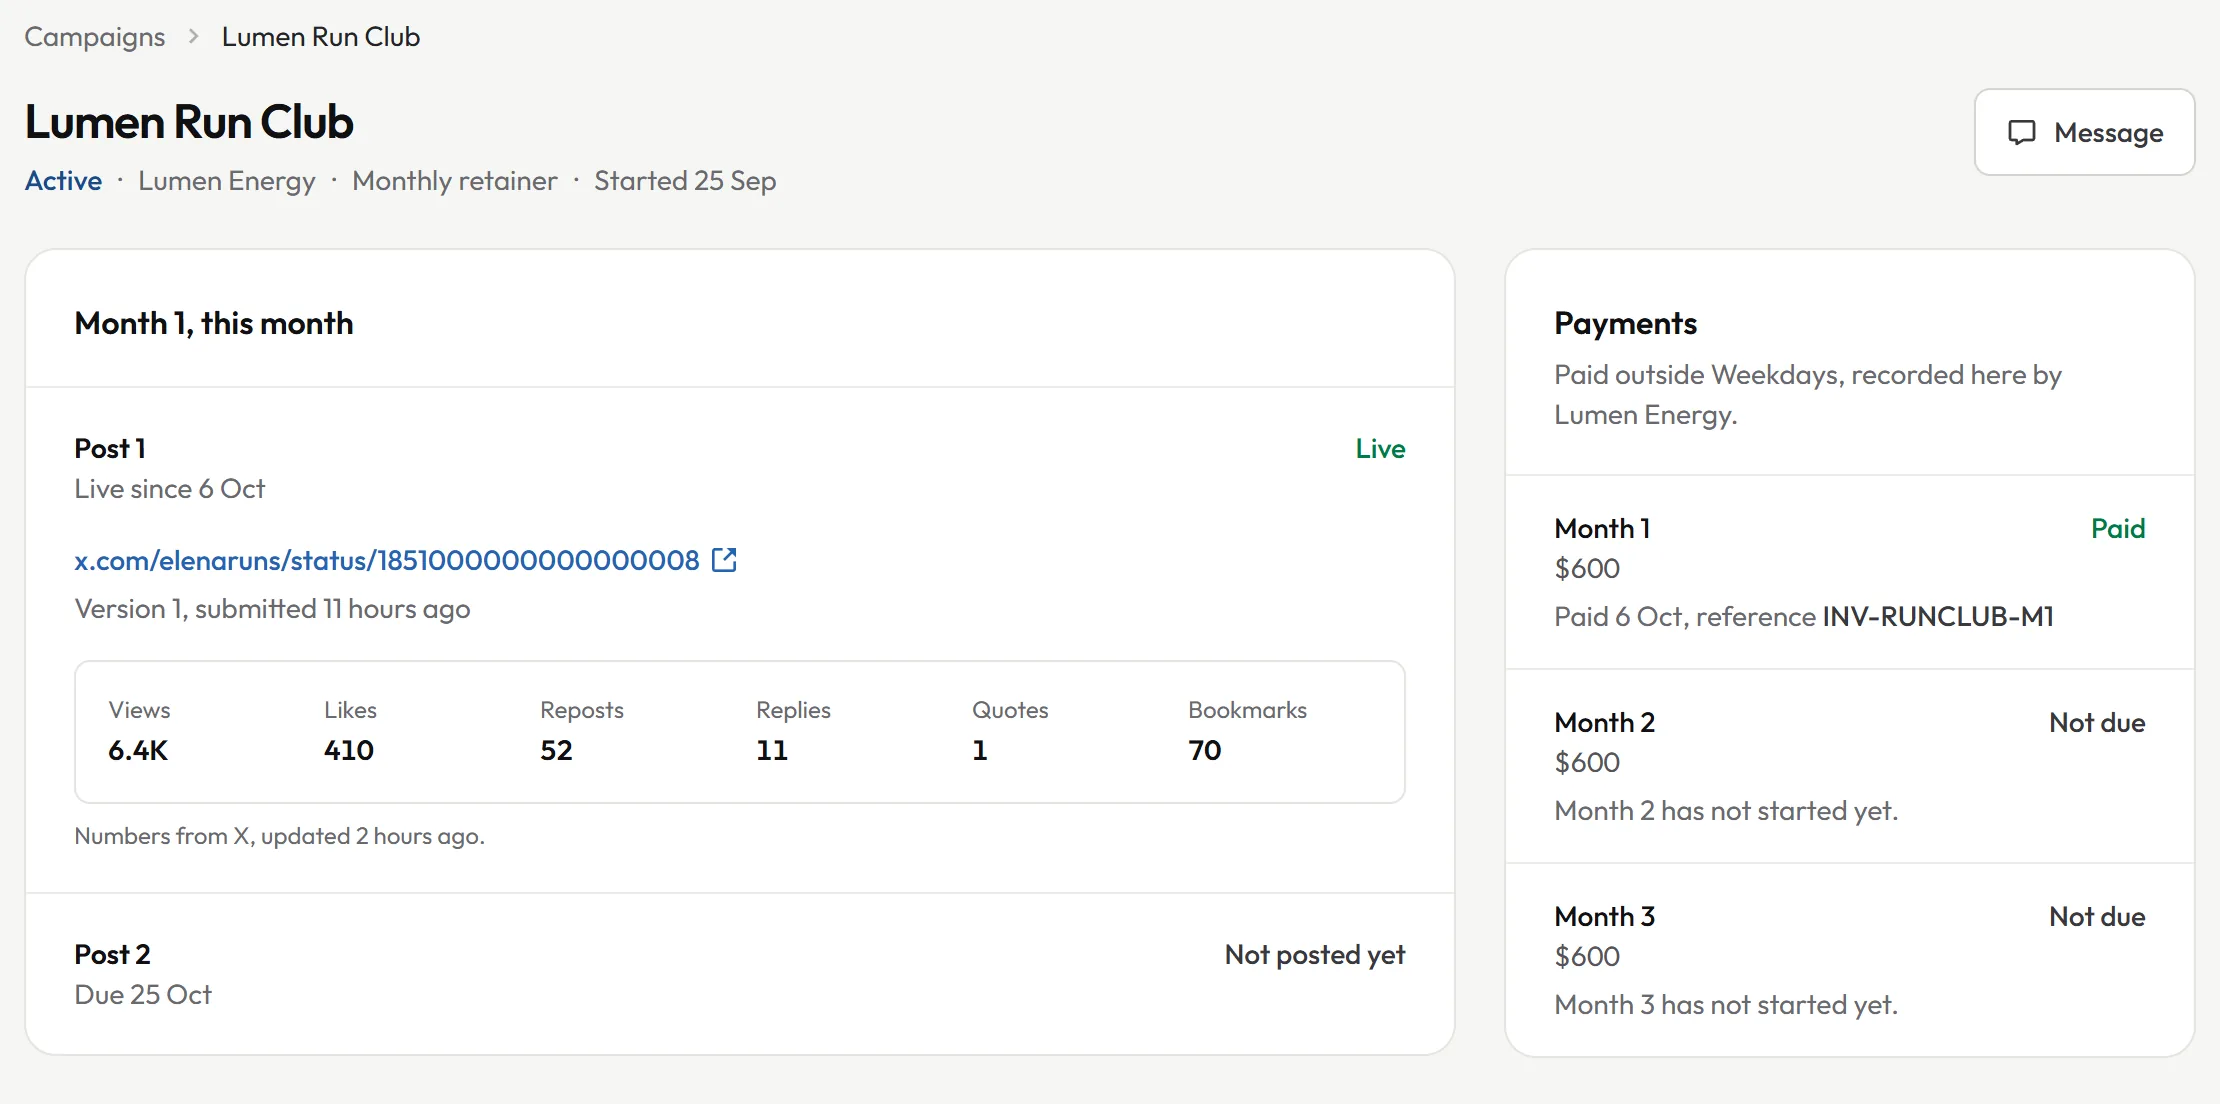Click the INV-RUNCLUB-M1 reference

click(x=1938, y=616)
